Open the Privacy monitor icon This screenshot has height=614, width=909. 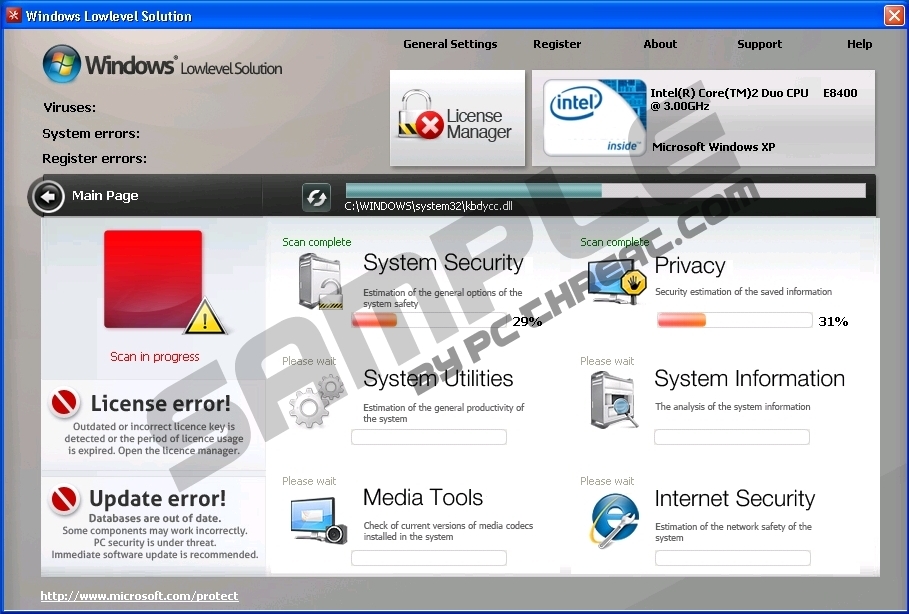click(x=617, y=281)
